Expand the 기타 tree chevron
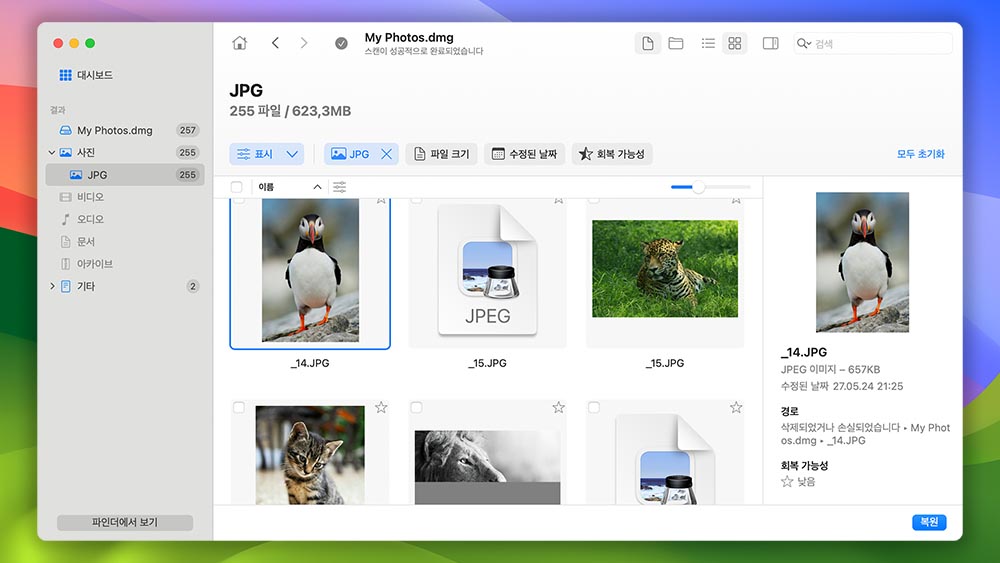The width and height of the screenshot is (1000, 563). (x=52, y=286)
